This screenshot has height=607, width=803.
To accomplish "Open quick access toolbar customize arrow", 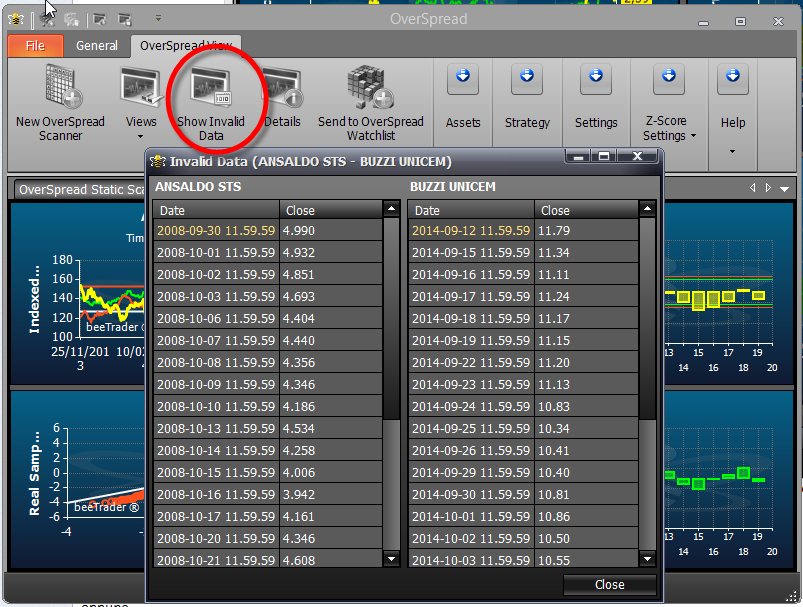I will click(158, 18).
